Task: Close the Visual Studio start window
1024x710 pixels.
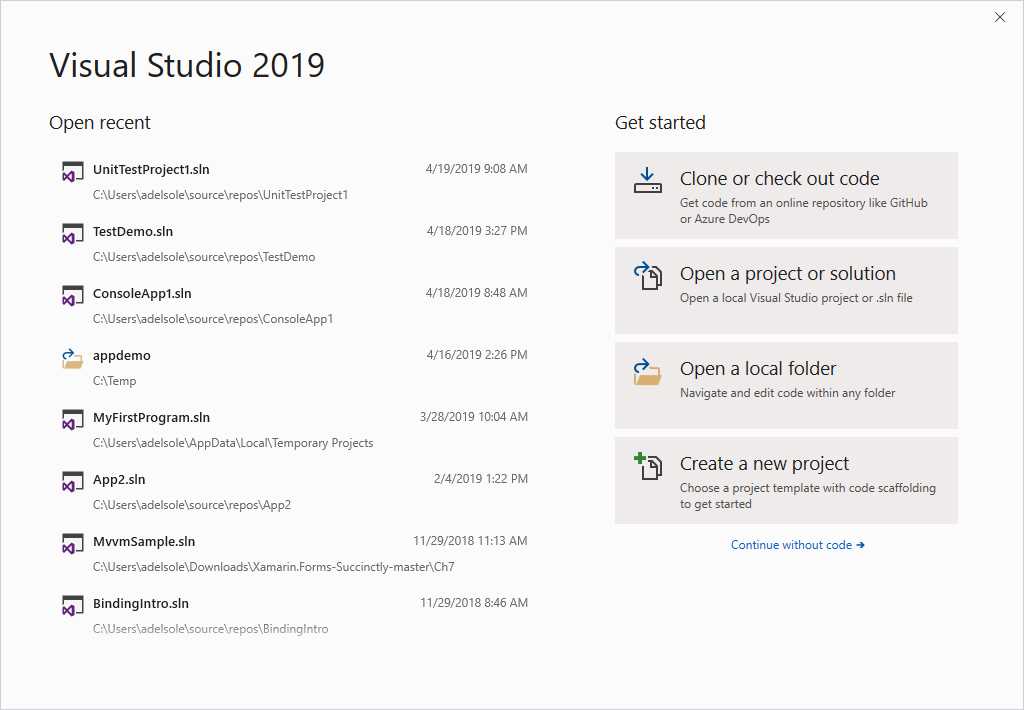Action: [999, 17]
